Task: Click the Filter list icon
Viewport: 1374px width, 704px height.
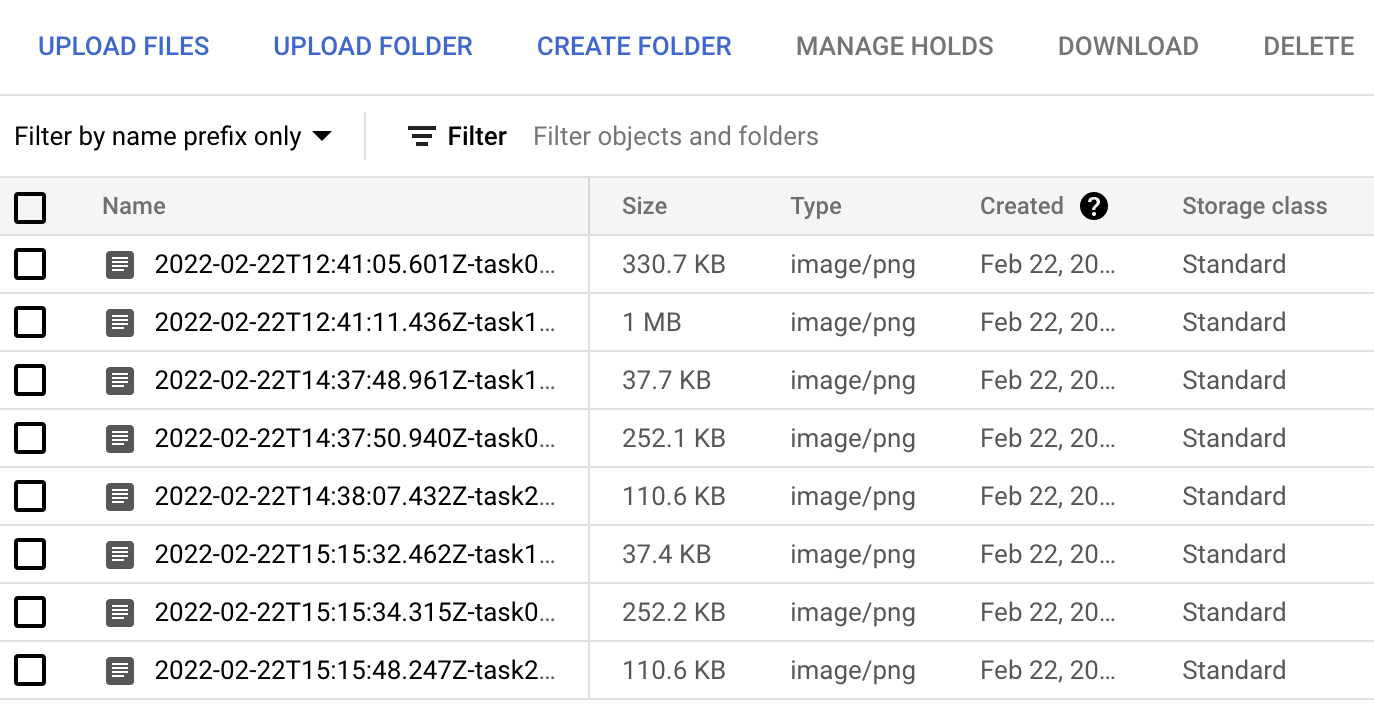Action: 422,137
